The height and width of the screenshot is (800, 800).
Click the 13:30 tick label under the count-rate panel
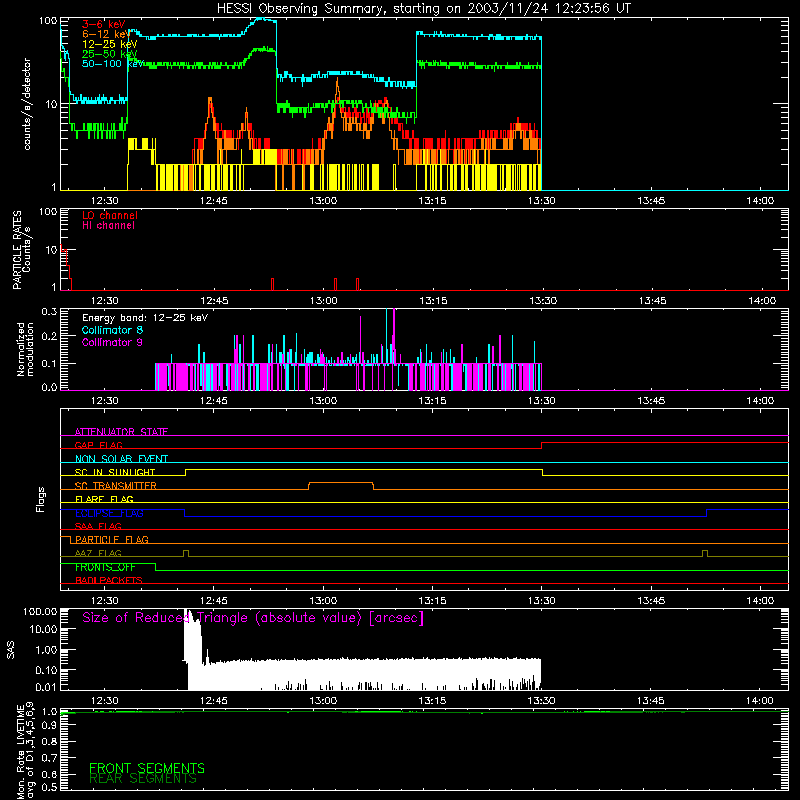click(x=542, y=201)
